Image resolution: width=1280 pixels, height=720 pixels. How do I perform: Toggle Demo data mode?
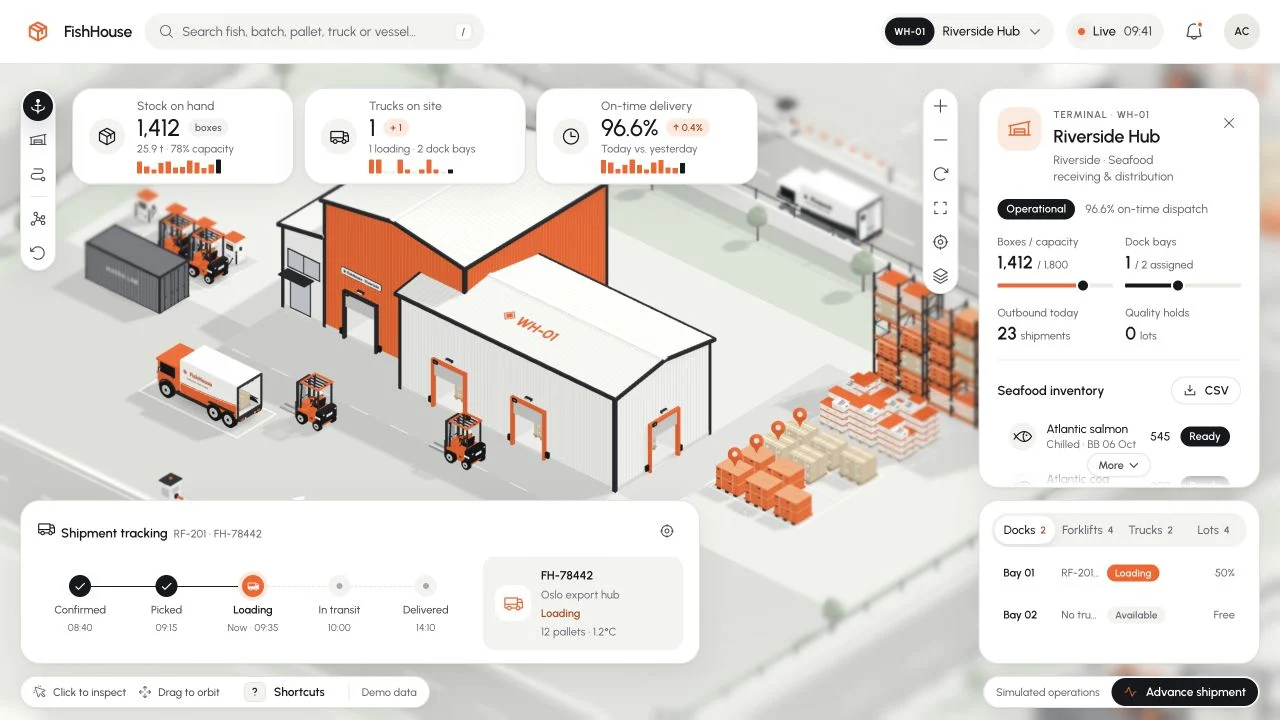tap(389, 692)
